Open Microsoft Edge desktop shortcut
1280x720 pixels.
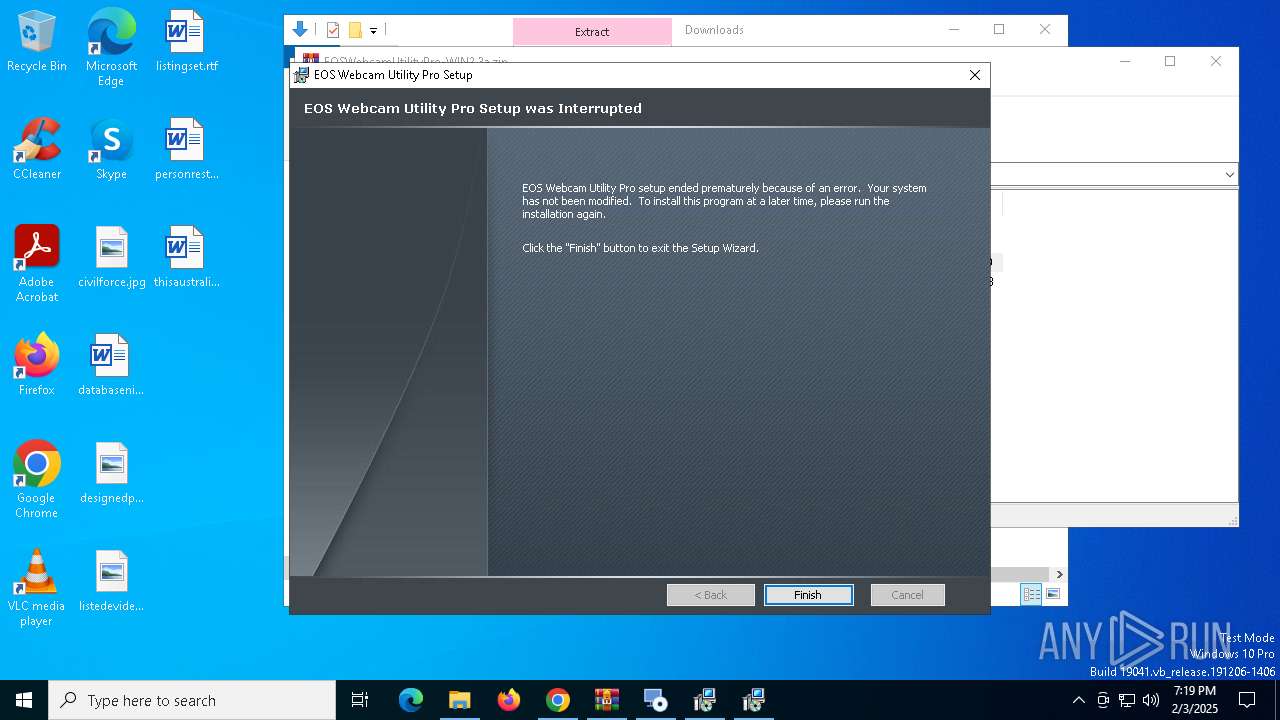(111, 48)
